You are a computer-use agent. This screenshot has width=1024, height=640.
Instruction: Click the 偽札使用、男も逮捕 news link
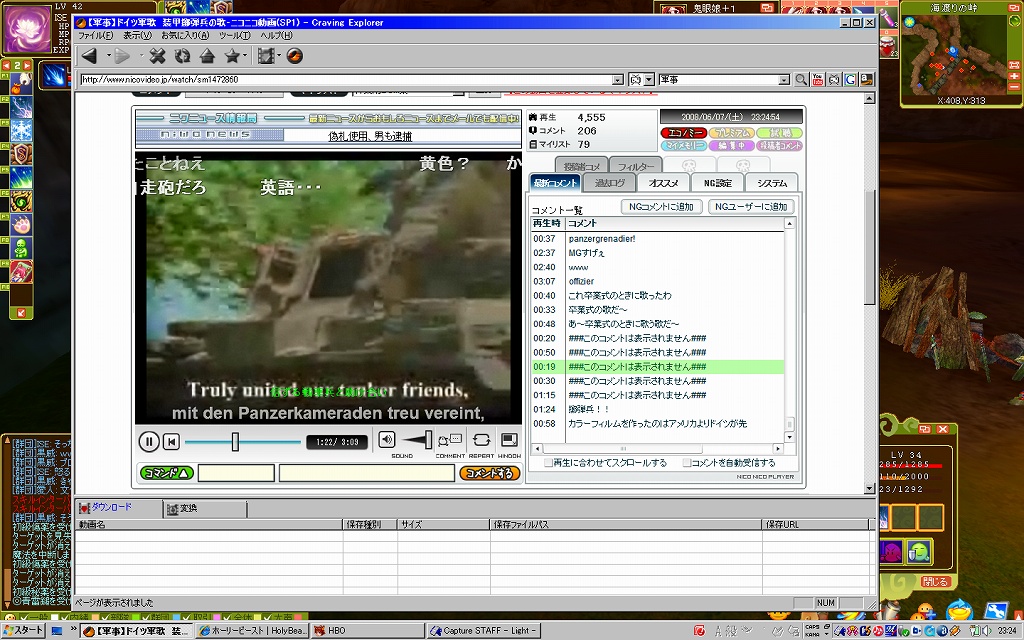[x=370, y=136]
